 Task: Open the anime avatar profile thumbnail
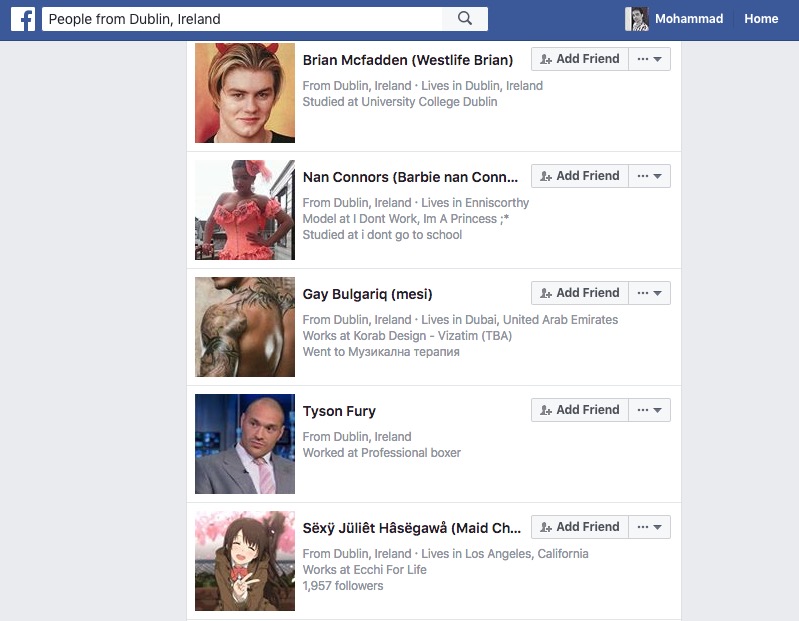(245, 561)
